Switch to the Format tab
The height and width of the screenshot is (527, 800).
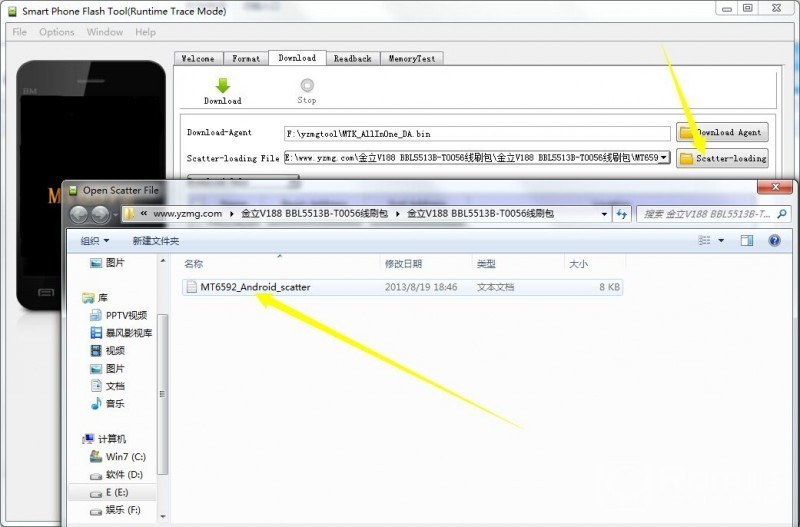(x=246, y=59)
